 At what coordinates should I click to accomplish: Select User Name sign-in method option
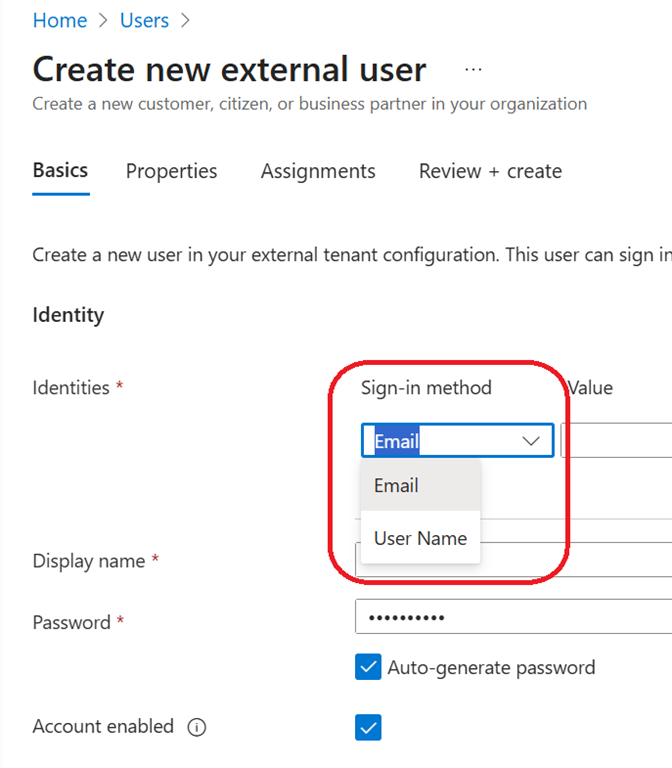click(x=420, y=538)
